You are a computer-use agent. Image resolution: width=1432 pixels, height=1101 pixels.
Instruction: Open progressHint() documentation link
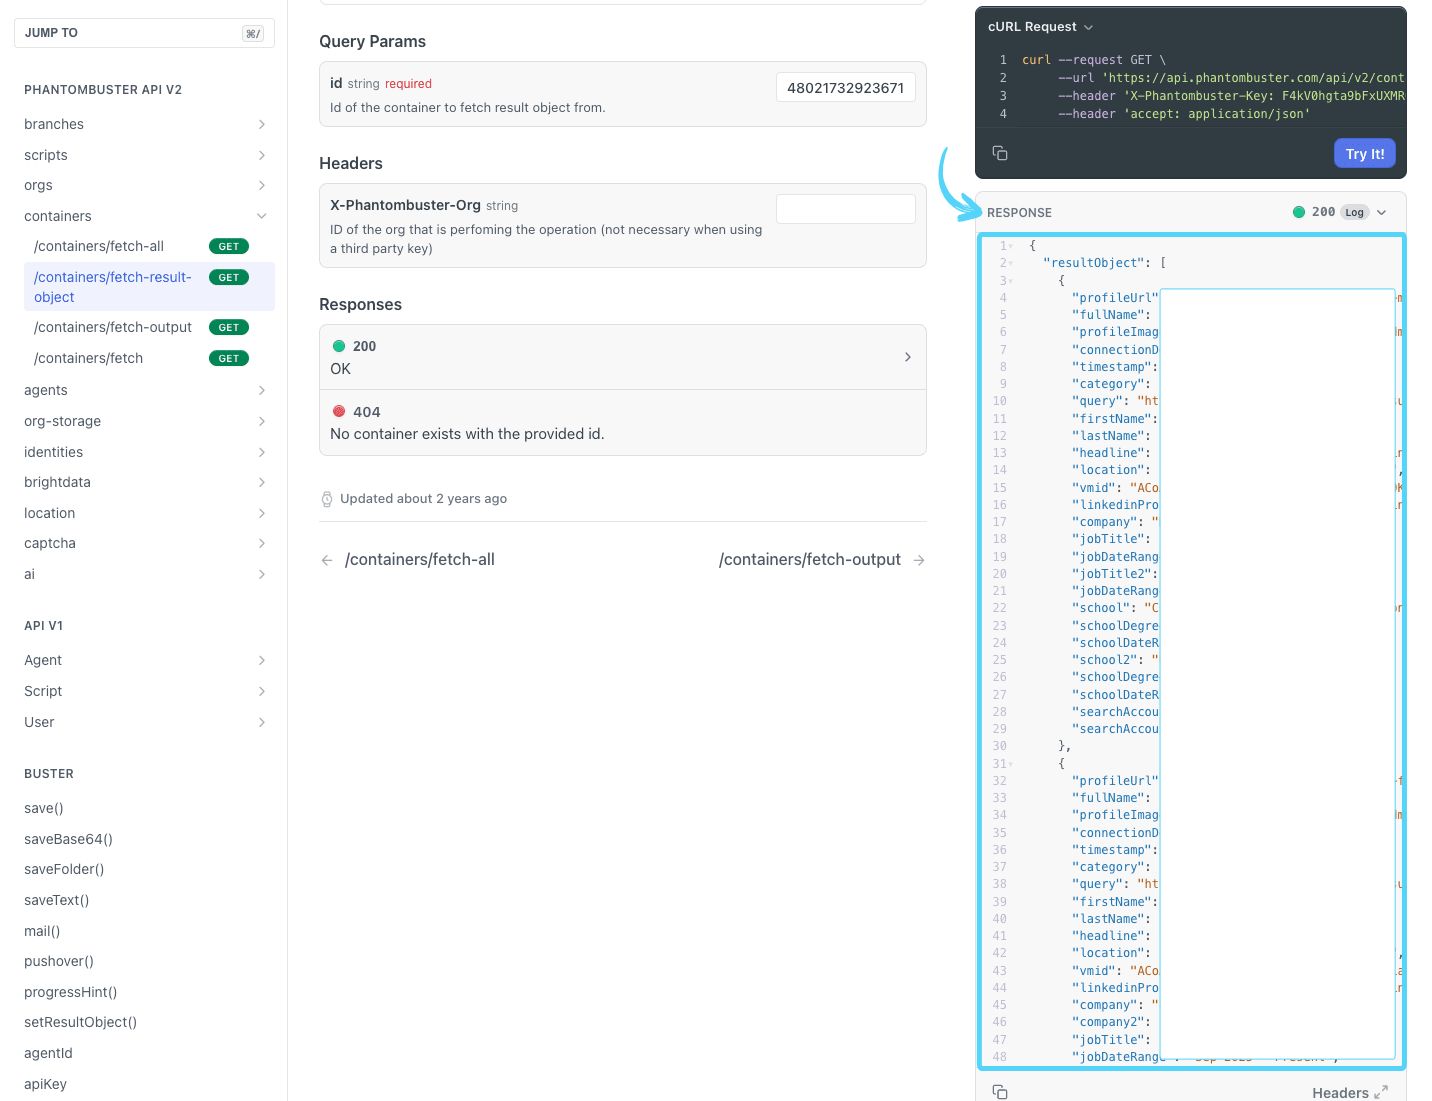point(71,992)
